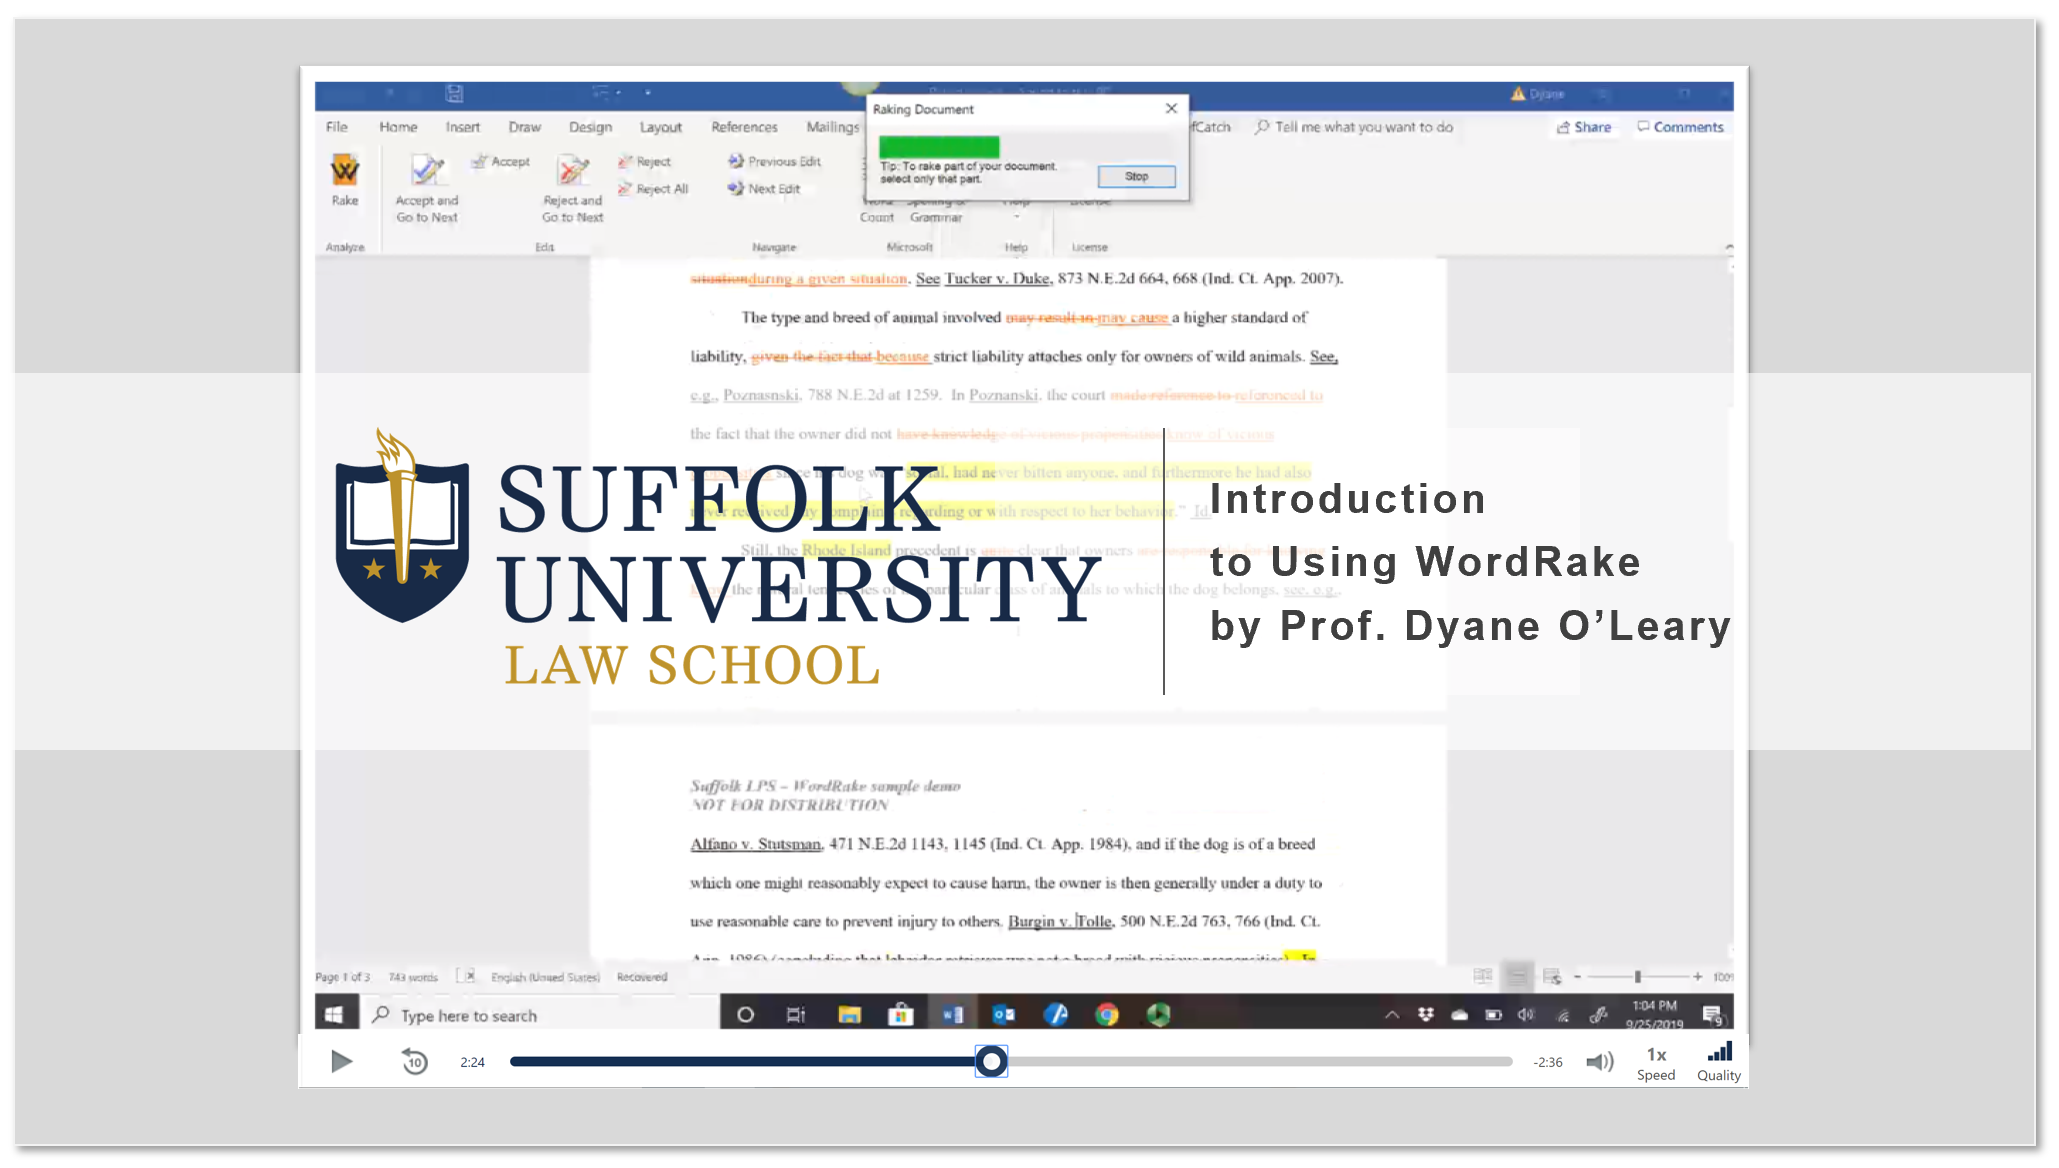The image size is (2059, 1168).
Task: Click the proofing status icon in status bar
Action: point(466,976)
